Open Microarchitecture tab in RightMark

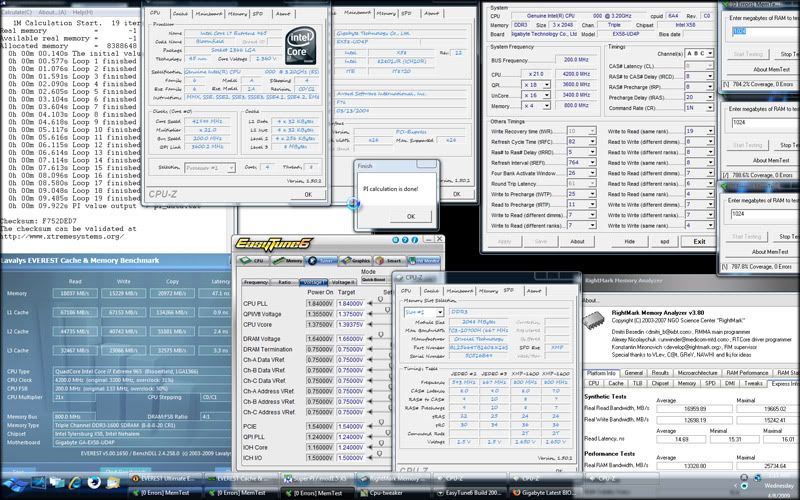697,373
